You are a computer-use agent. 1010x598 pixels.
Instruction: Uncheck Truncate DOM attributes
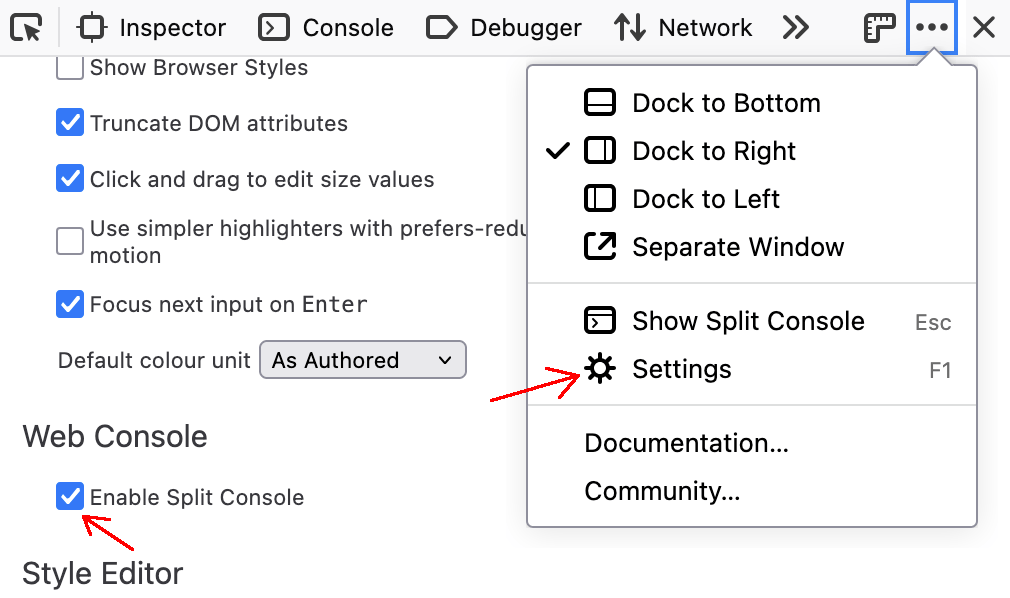click(x=69, y=122)
